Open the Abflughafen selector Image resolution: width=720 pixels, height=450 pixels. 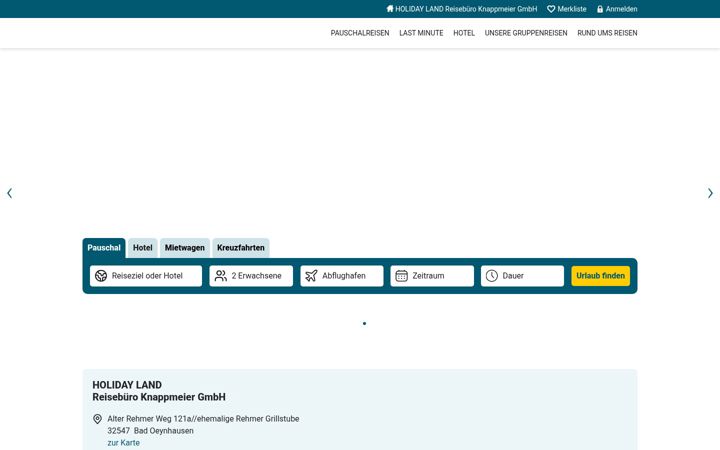click(x=342, y=276)
